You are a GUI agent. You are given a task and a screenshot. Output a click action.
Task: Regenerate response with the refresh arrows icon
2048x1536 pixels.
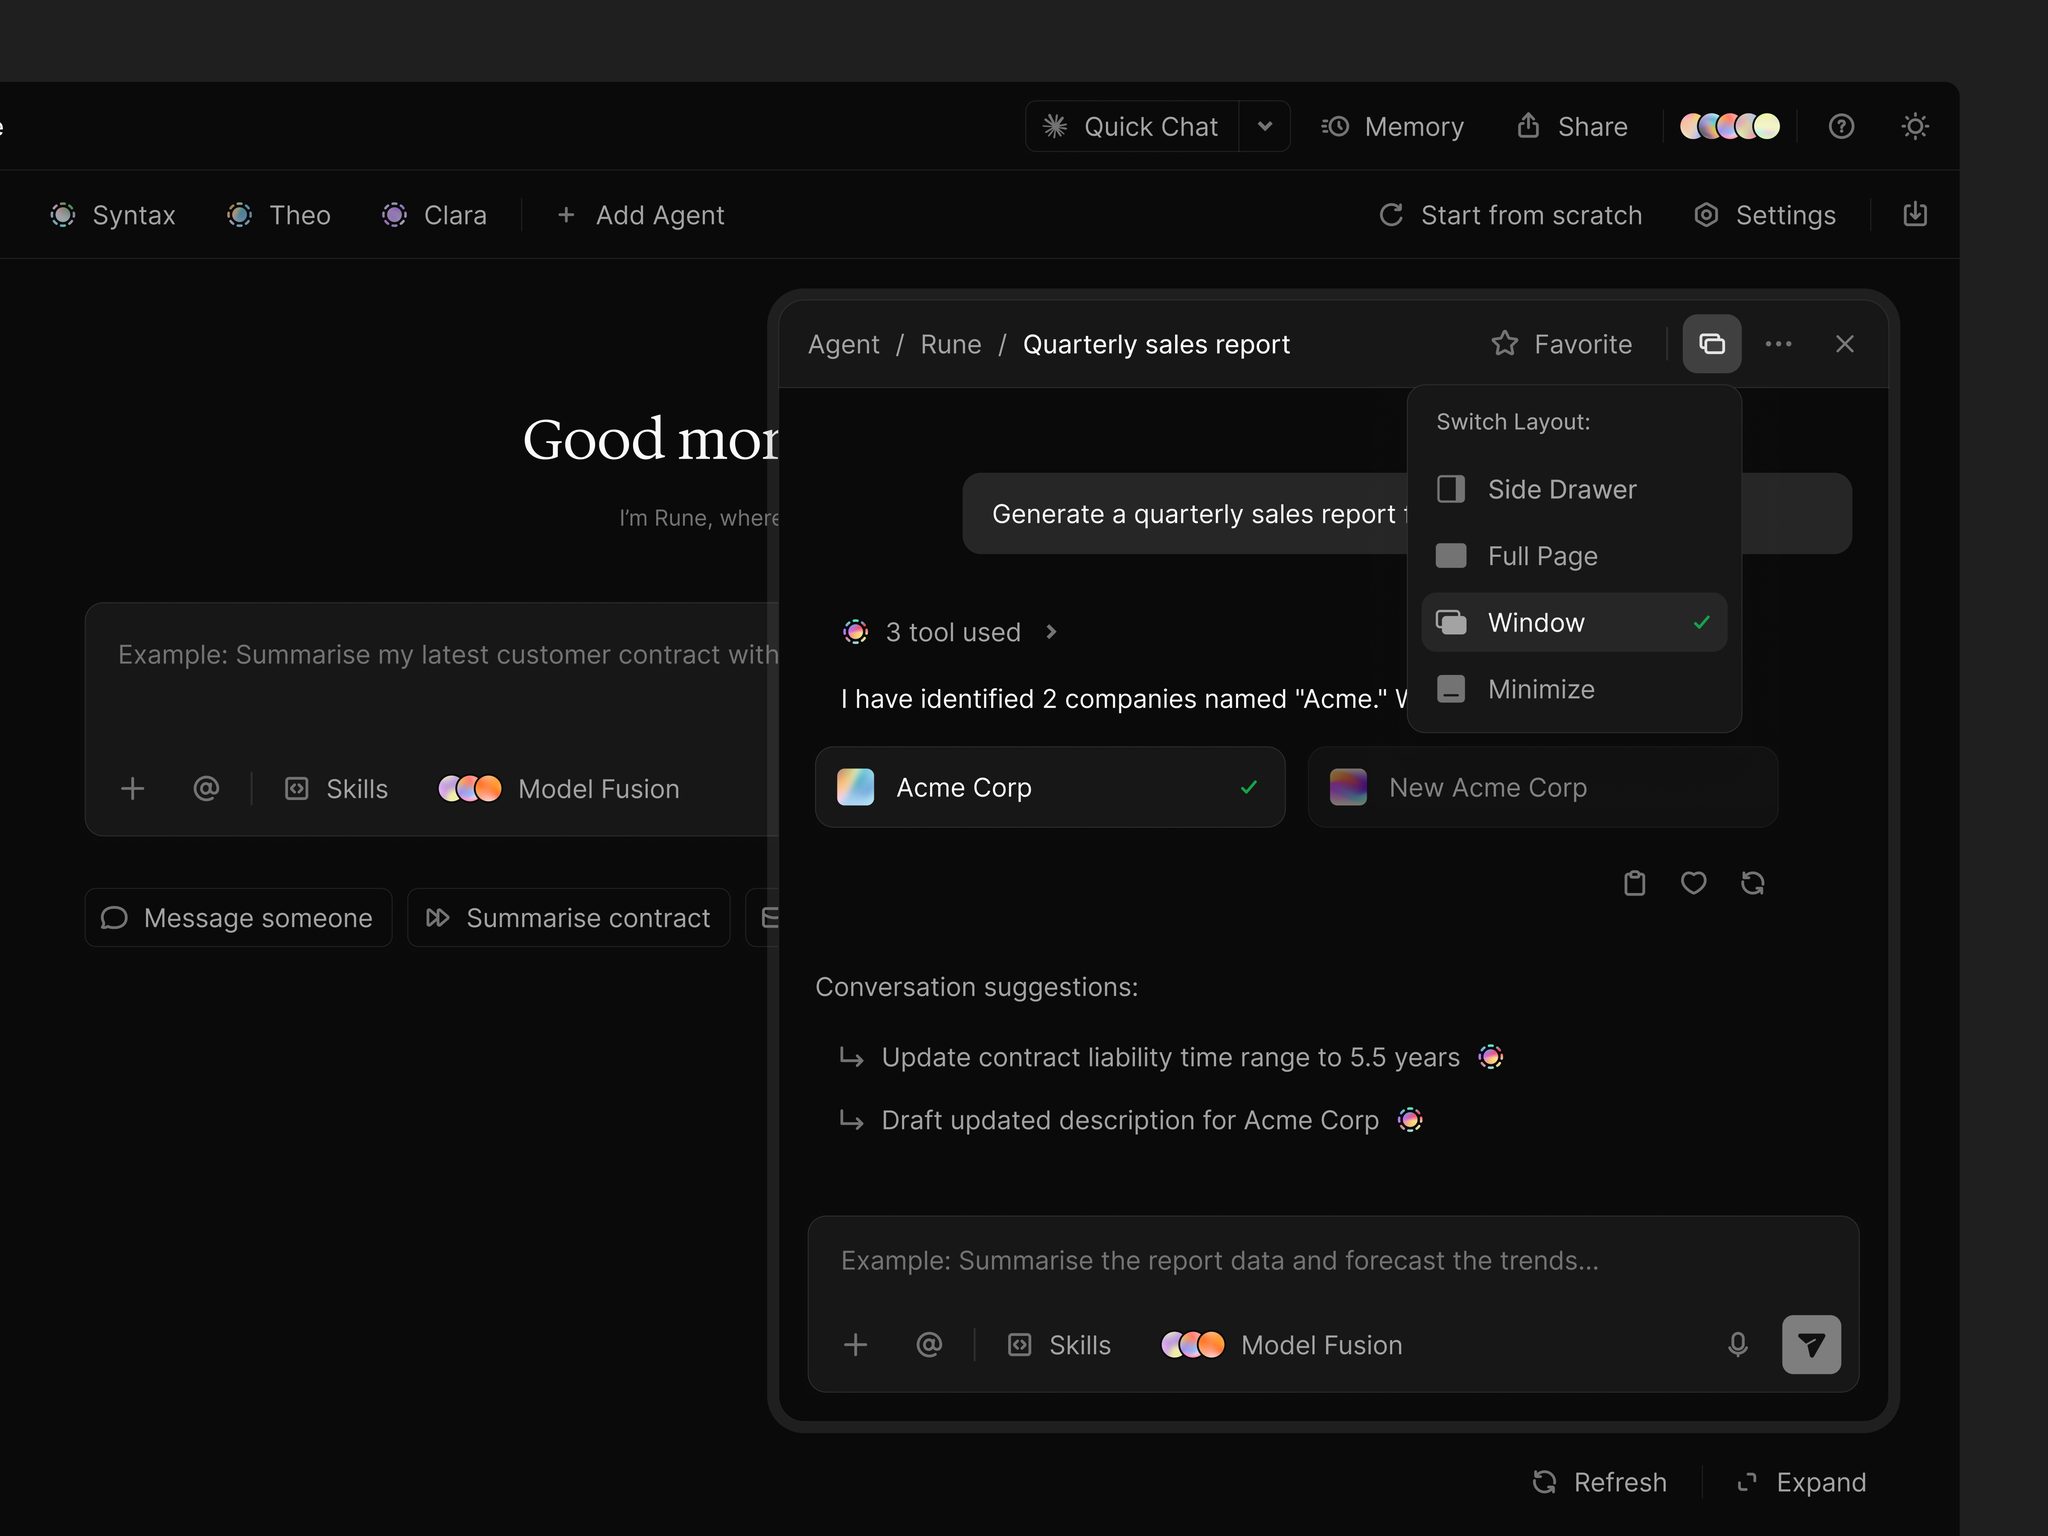(x=1752, y=883)
